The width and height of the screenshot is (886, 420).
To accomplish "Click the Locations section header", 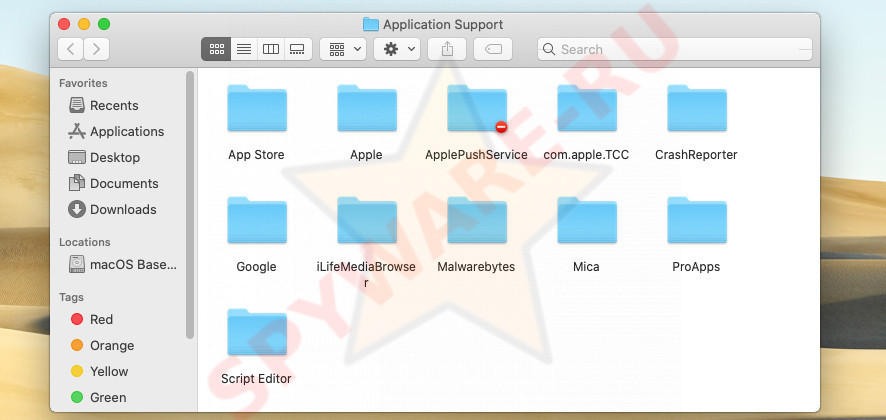I will [85, 242].
